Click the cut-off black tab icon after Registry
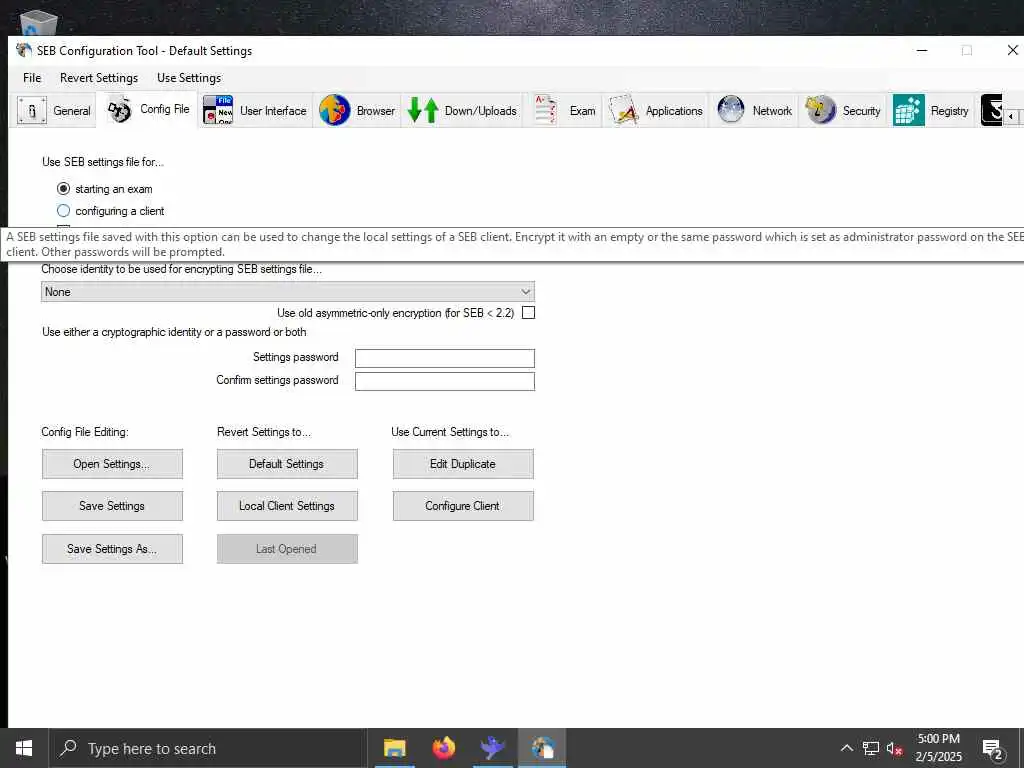This screenshot has height=768, width=1024. click(x=991, y=110)
